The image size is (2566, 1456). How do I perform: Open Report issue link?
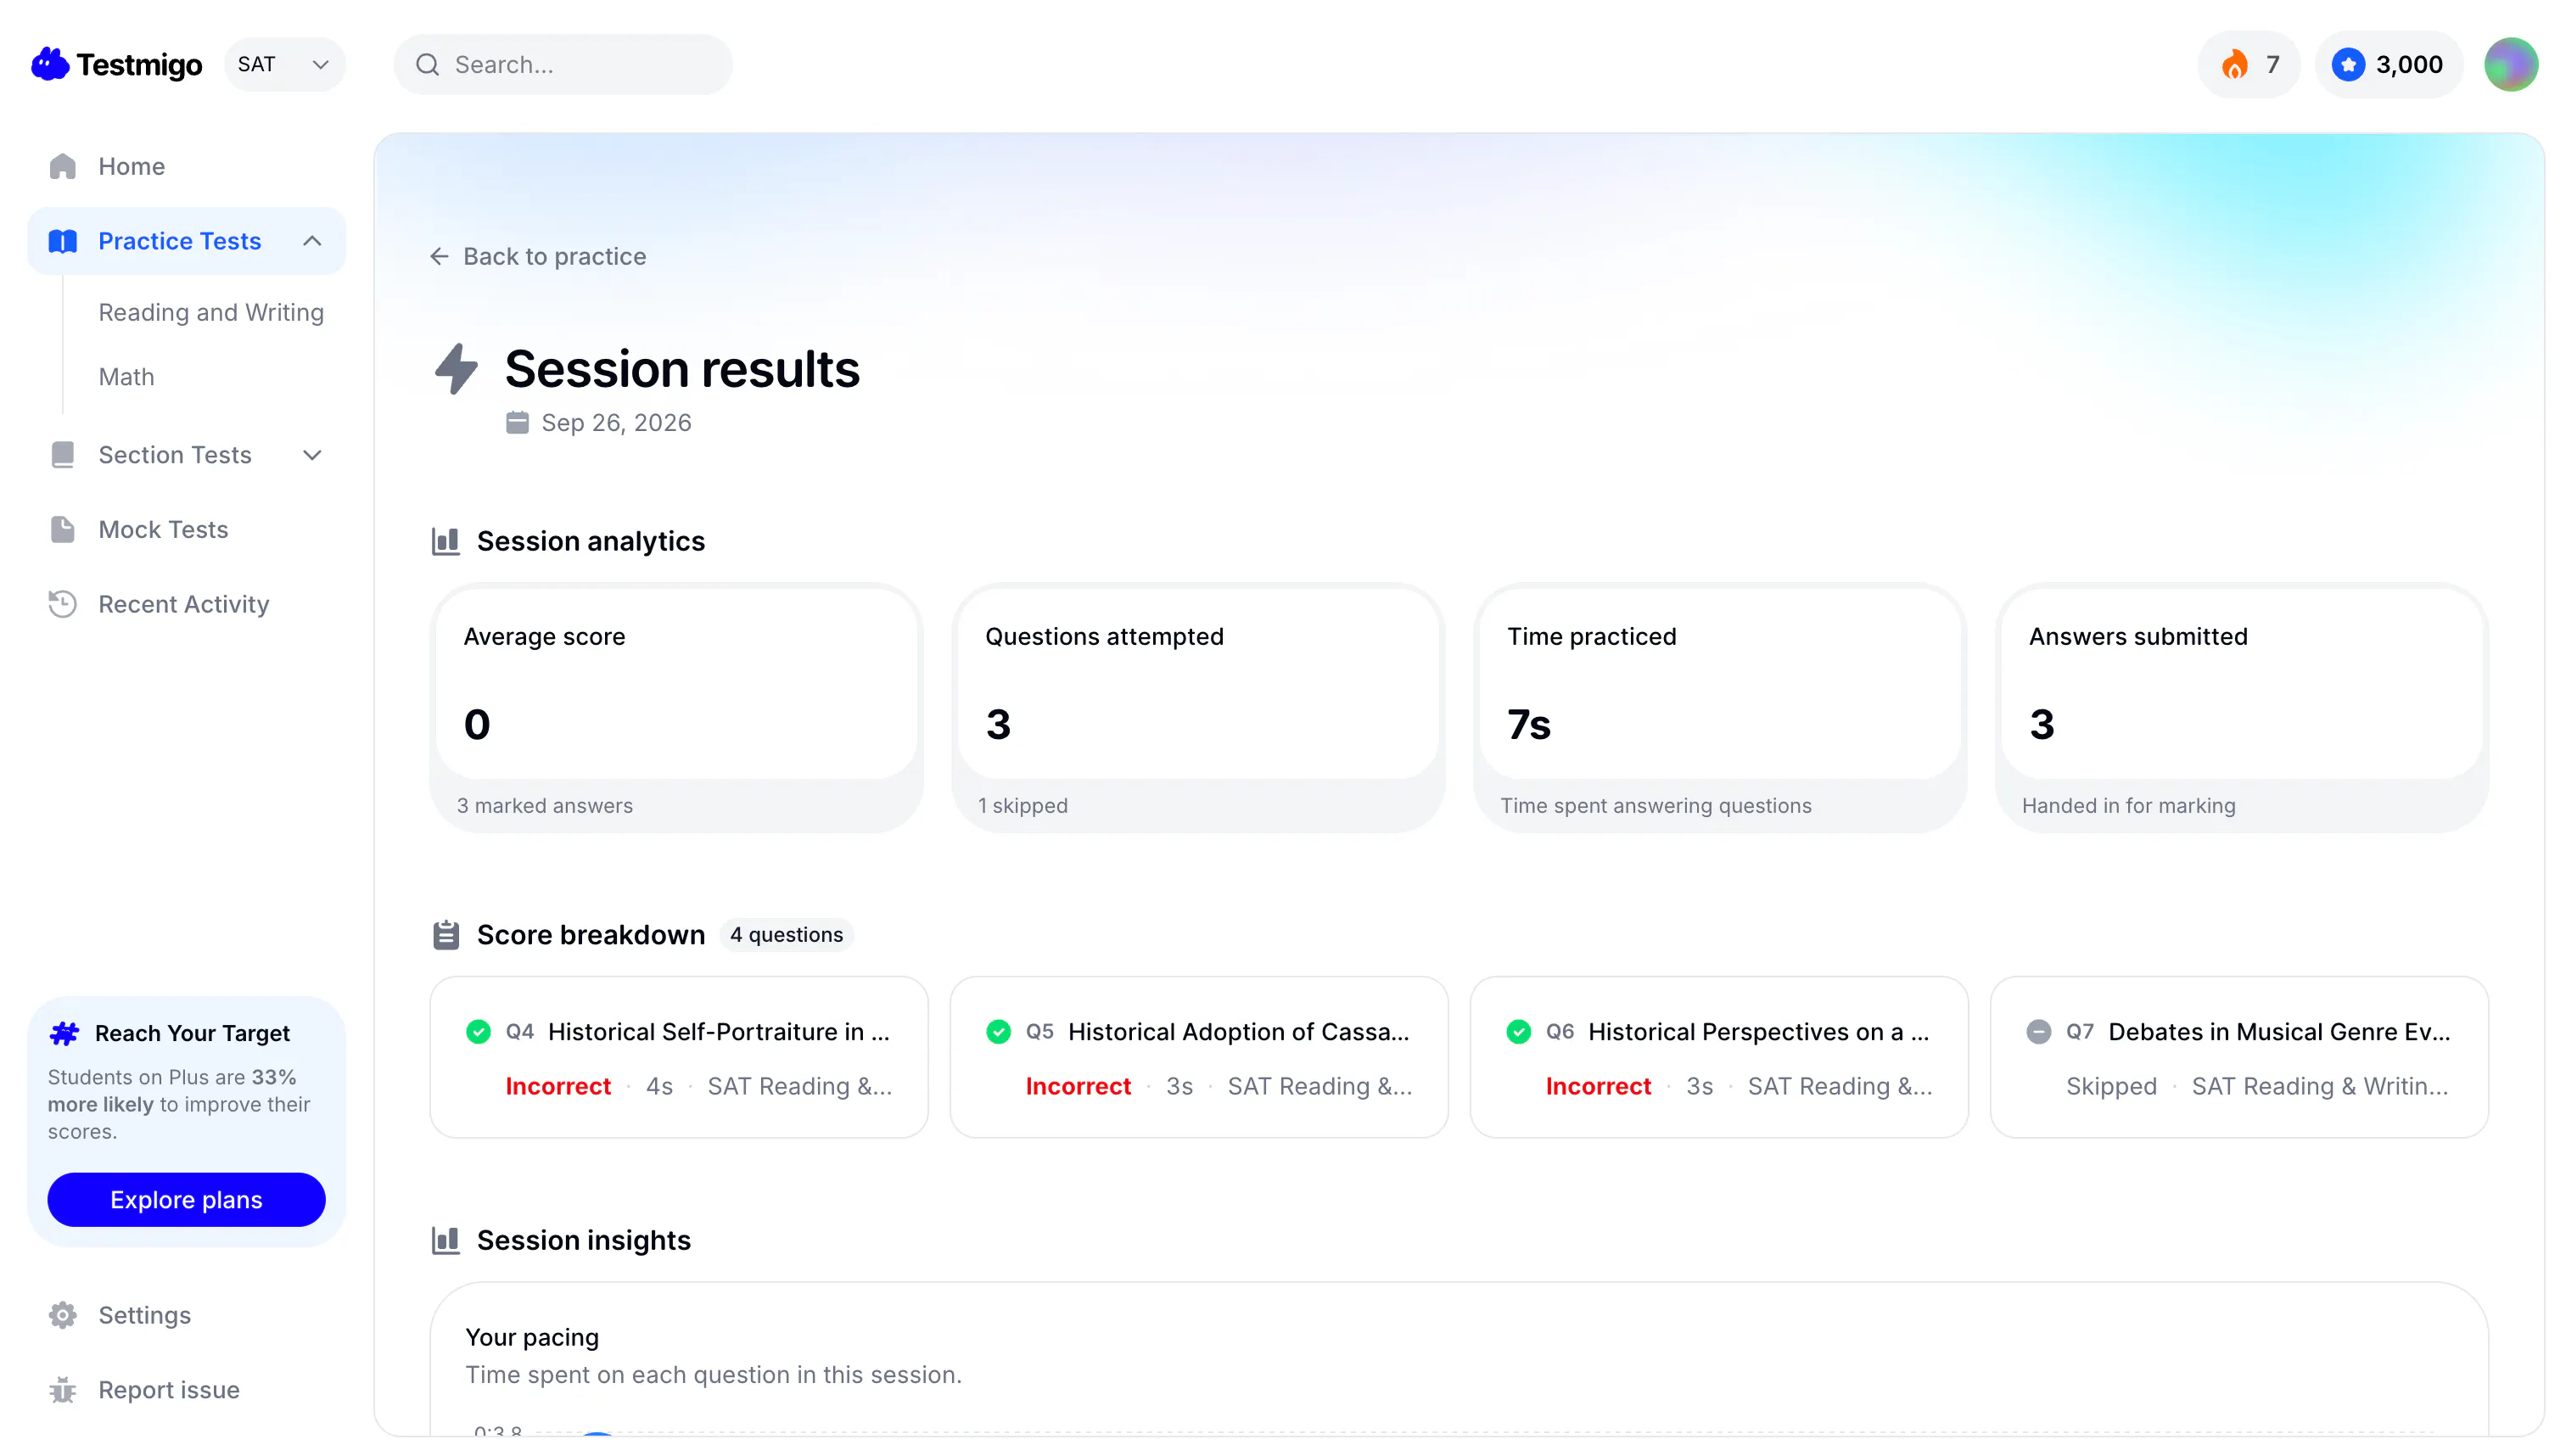186,1390
